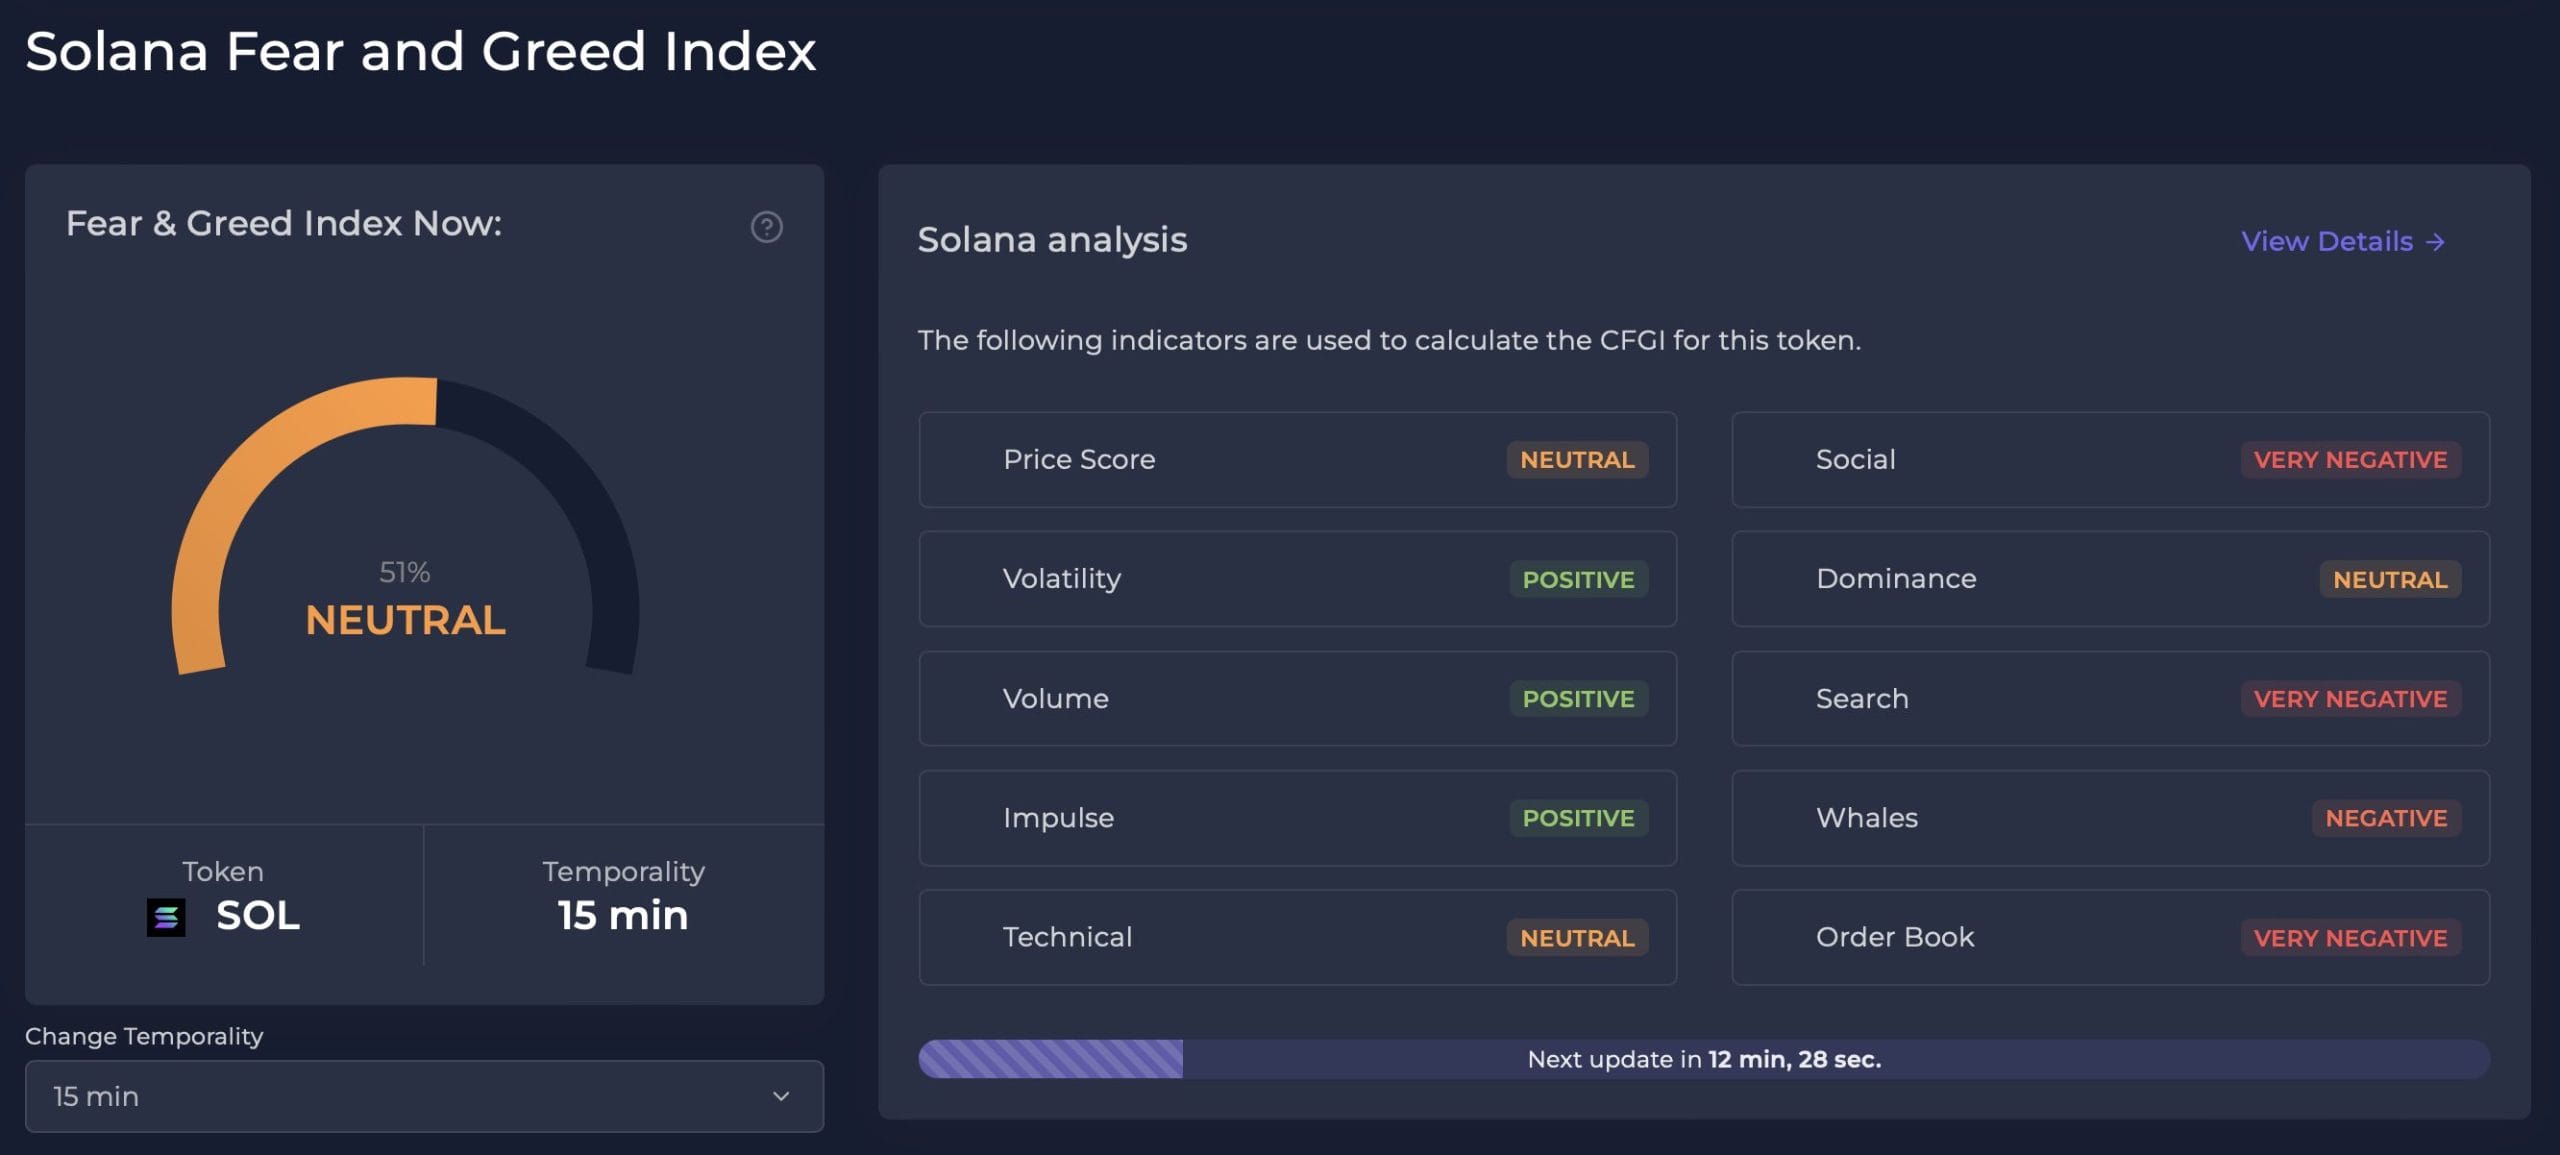Click the Next update progress bar

(1704, 1059)
